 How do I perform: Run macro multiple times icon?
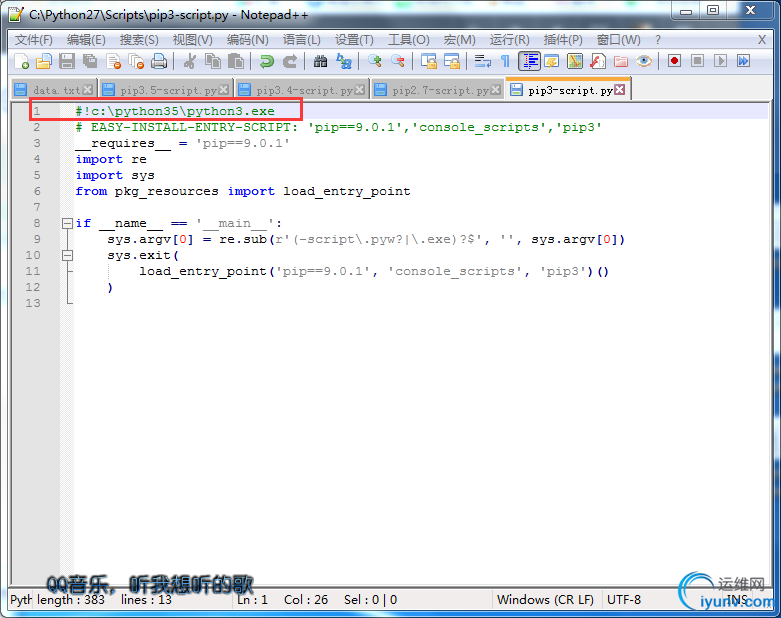pos(744,61)
